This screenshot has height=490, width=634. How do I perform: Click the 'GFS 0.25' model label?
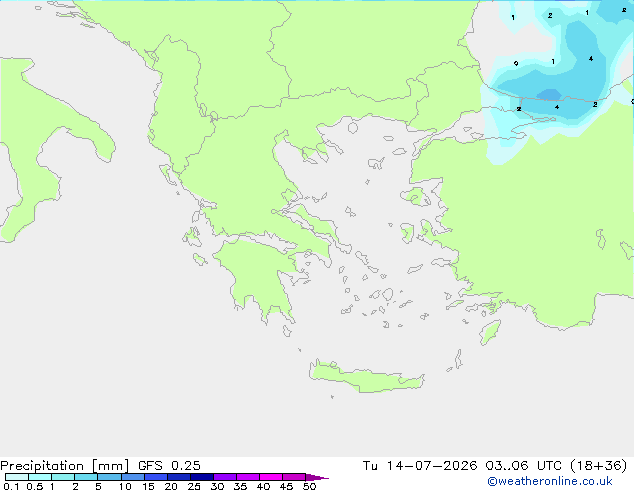(169, 466)
